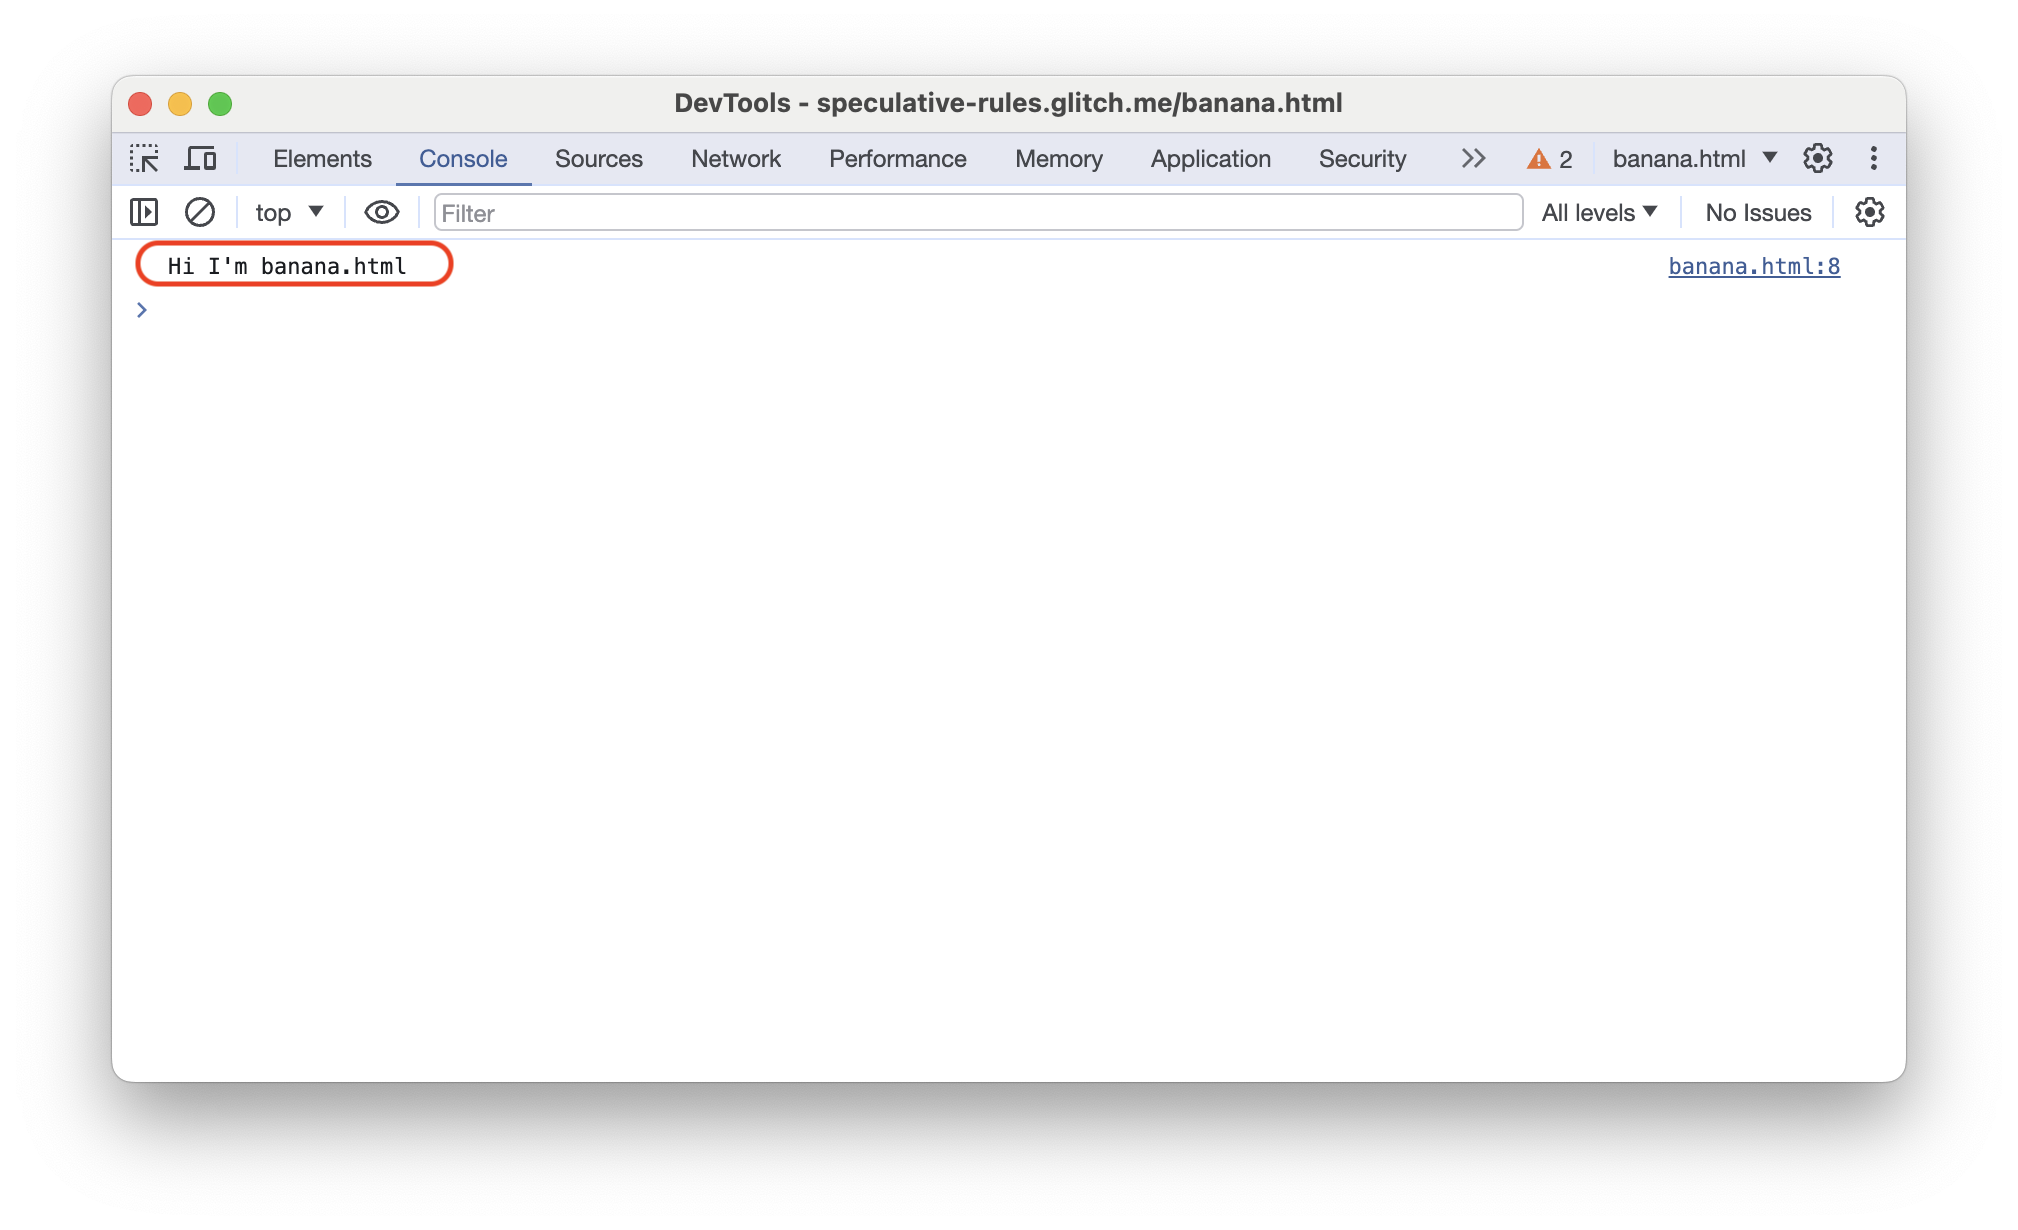Open DevTools settings gear icon
Image resolution: width=2018 pixels, height=1230 pixels.
(1819, 159)
